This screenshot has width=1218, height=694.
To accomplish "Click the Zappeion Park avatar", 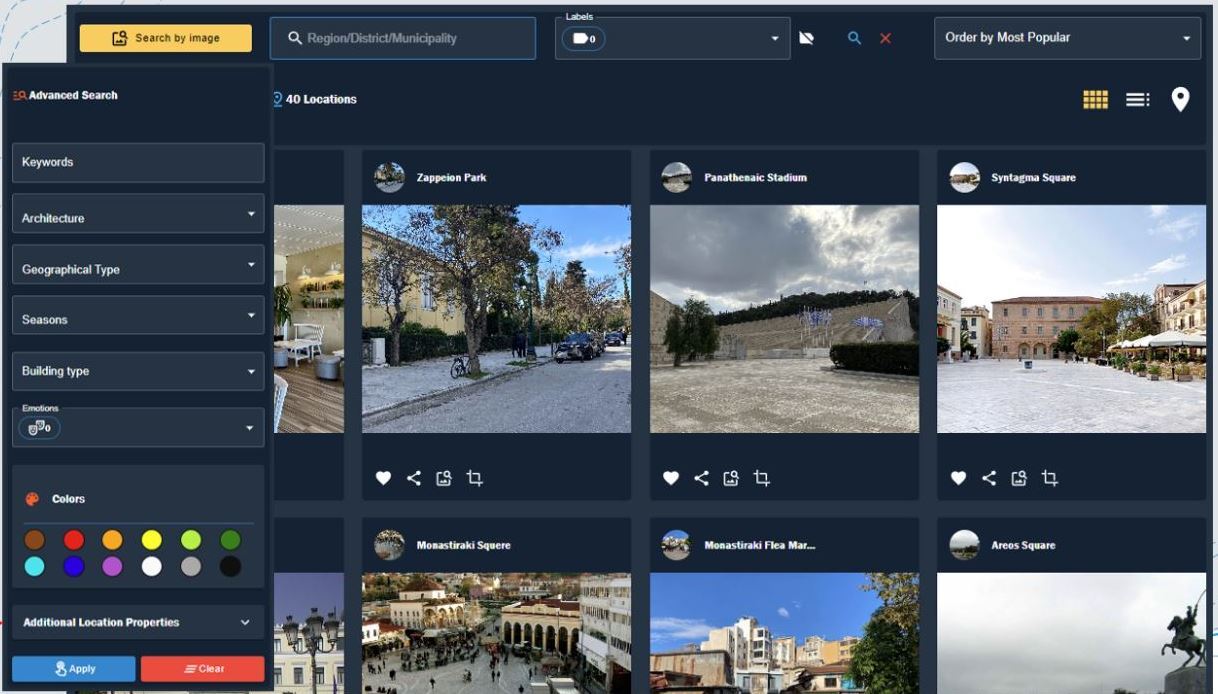I will pyautogui.click(x=389, y=178).
